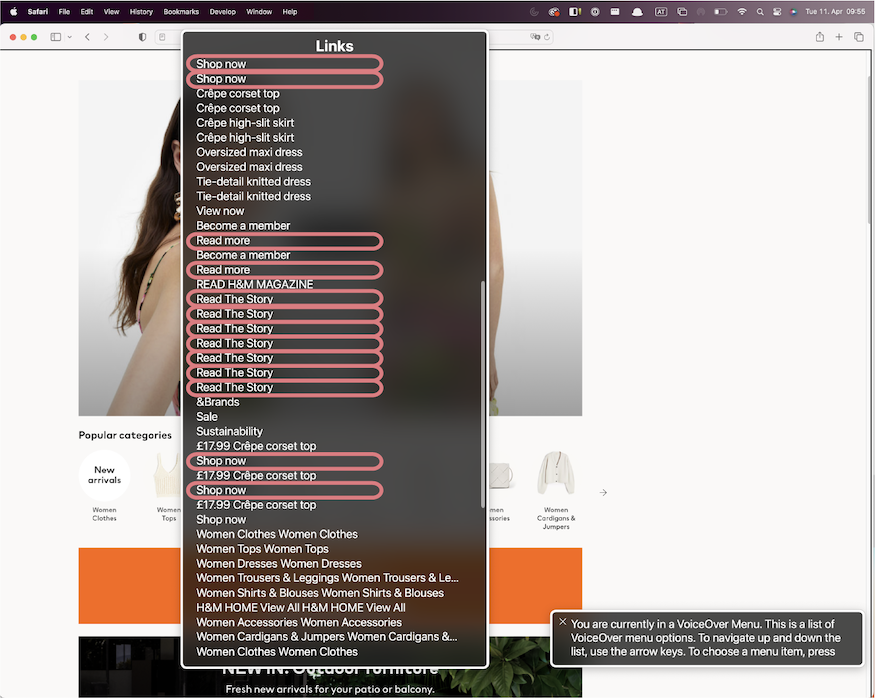Image resolution: width=875 pixels, height=698 pixels.
Task: Open Spotlight search from menu bar
Action: (x=759, y=12)
